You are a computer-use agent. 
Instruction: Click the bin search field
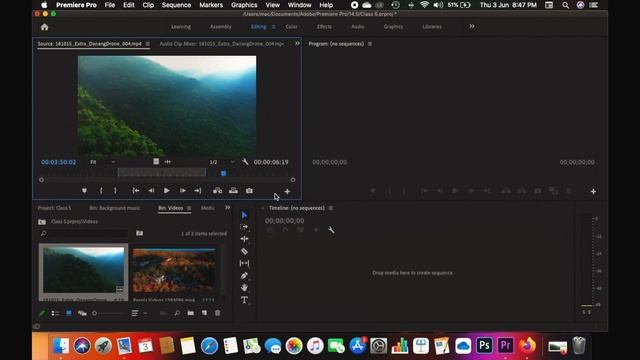click(x=84, y=233)
